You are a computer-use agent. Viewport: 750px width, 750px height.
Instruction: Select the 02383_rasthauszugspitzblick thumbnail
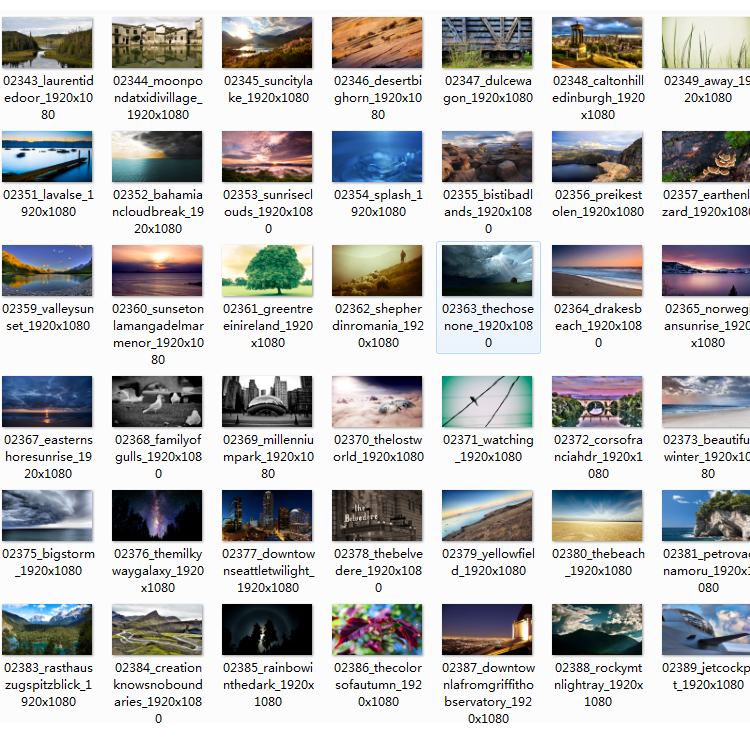pos(47,629)
